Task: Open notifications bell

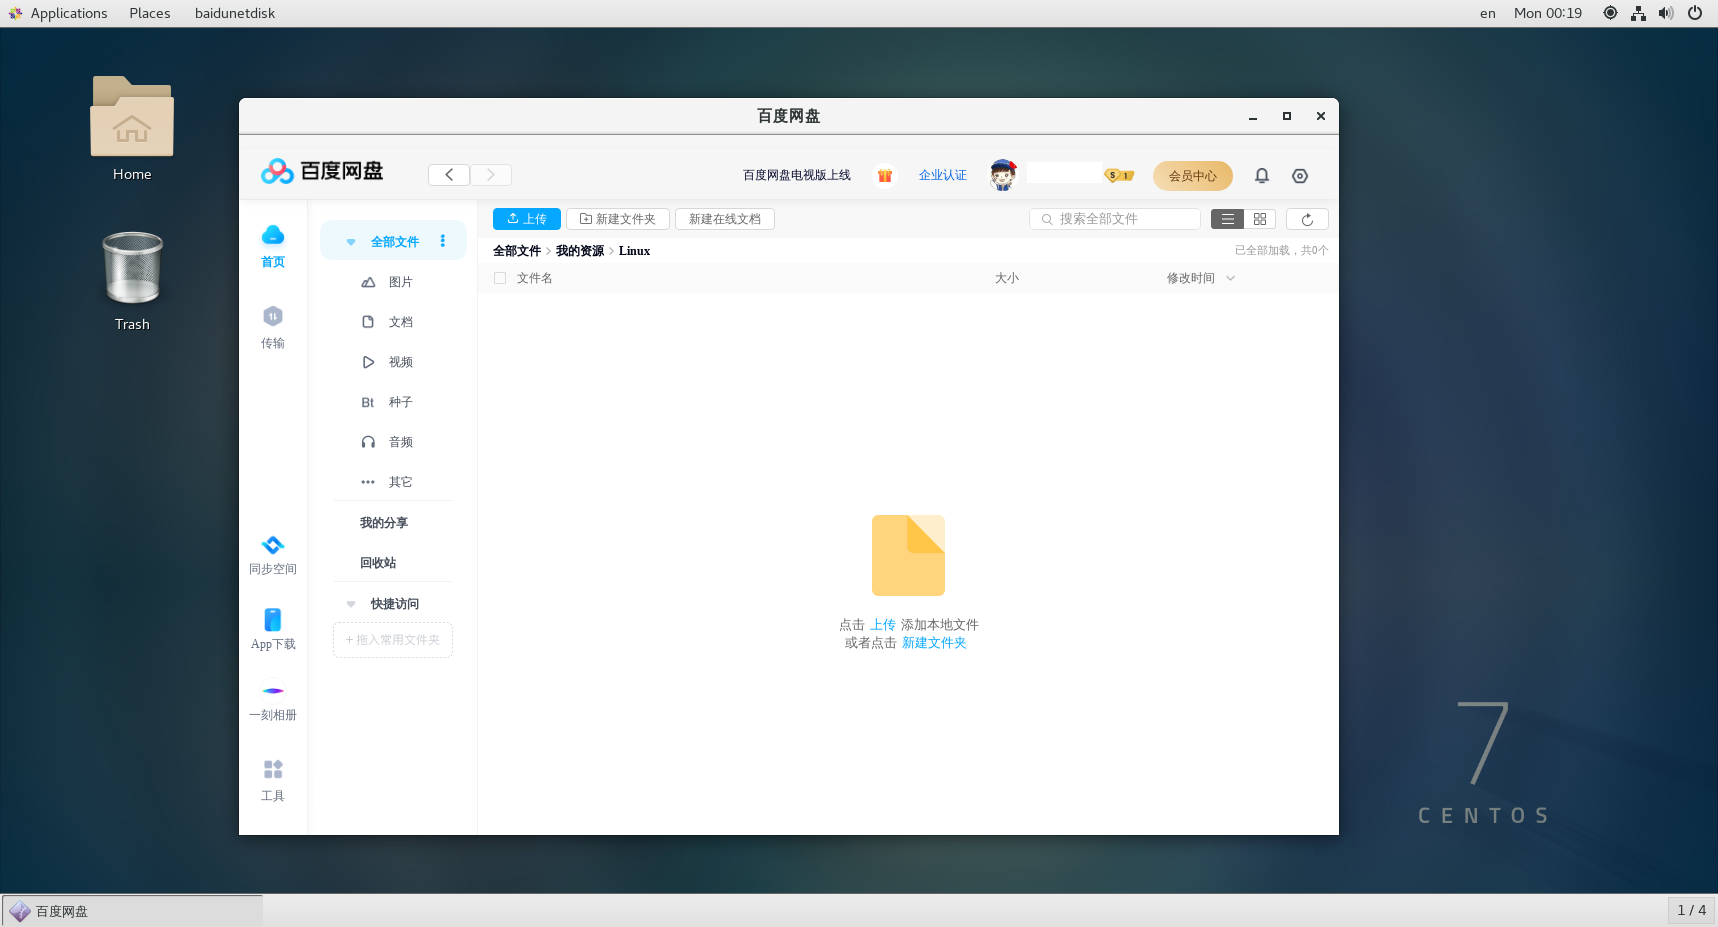Action: point(1262,175)
